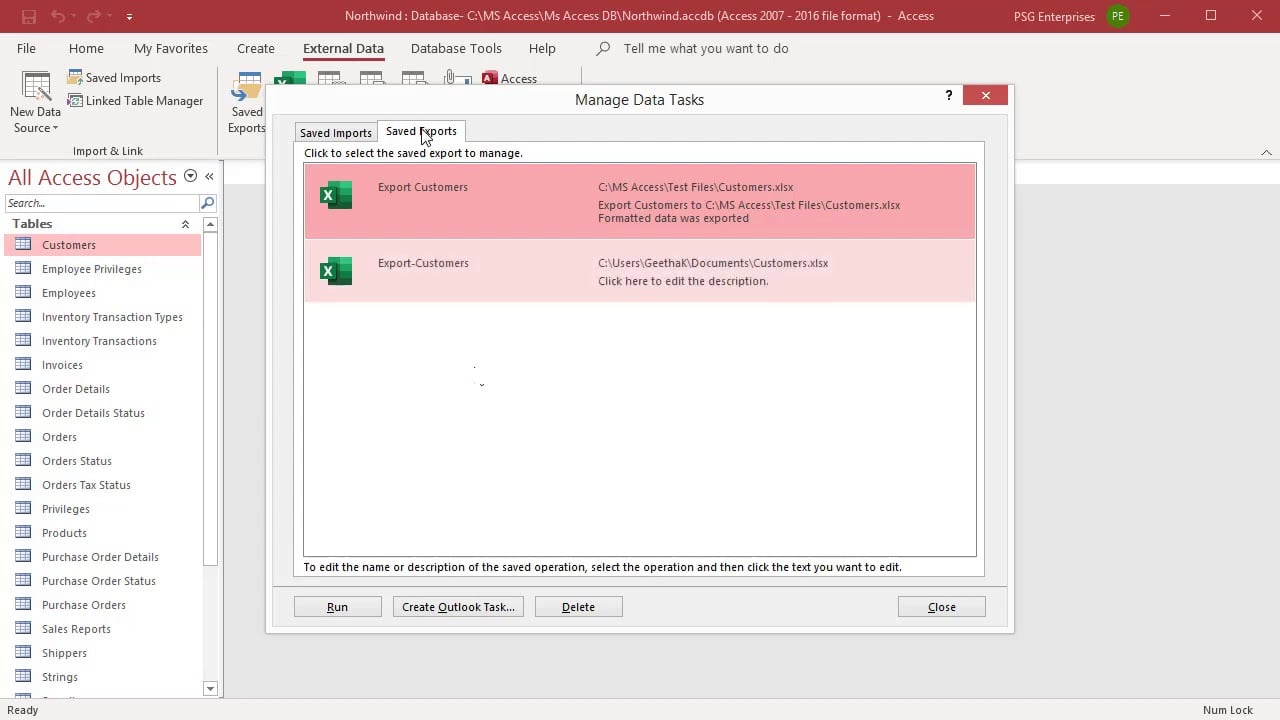This screenshot has width=1280, height=720.
Task: Click the navigation search magnifier icon
Action: click(207, 203)
